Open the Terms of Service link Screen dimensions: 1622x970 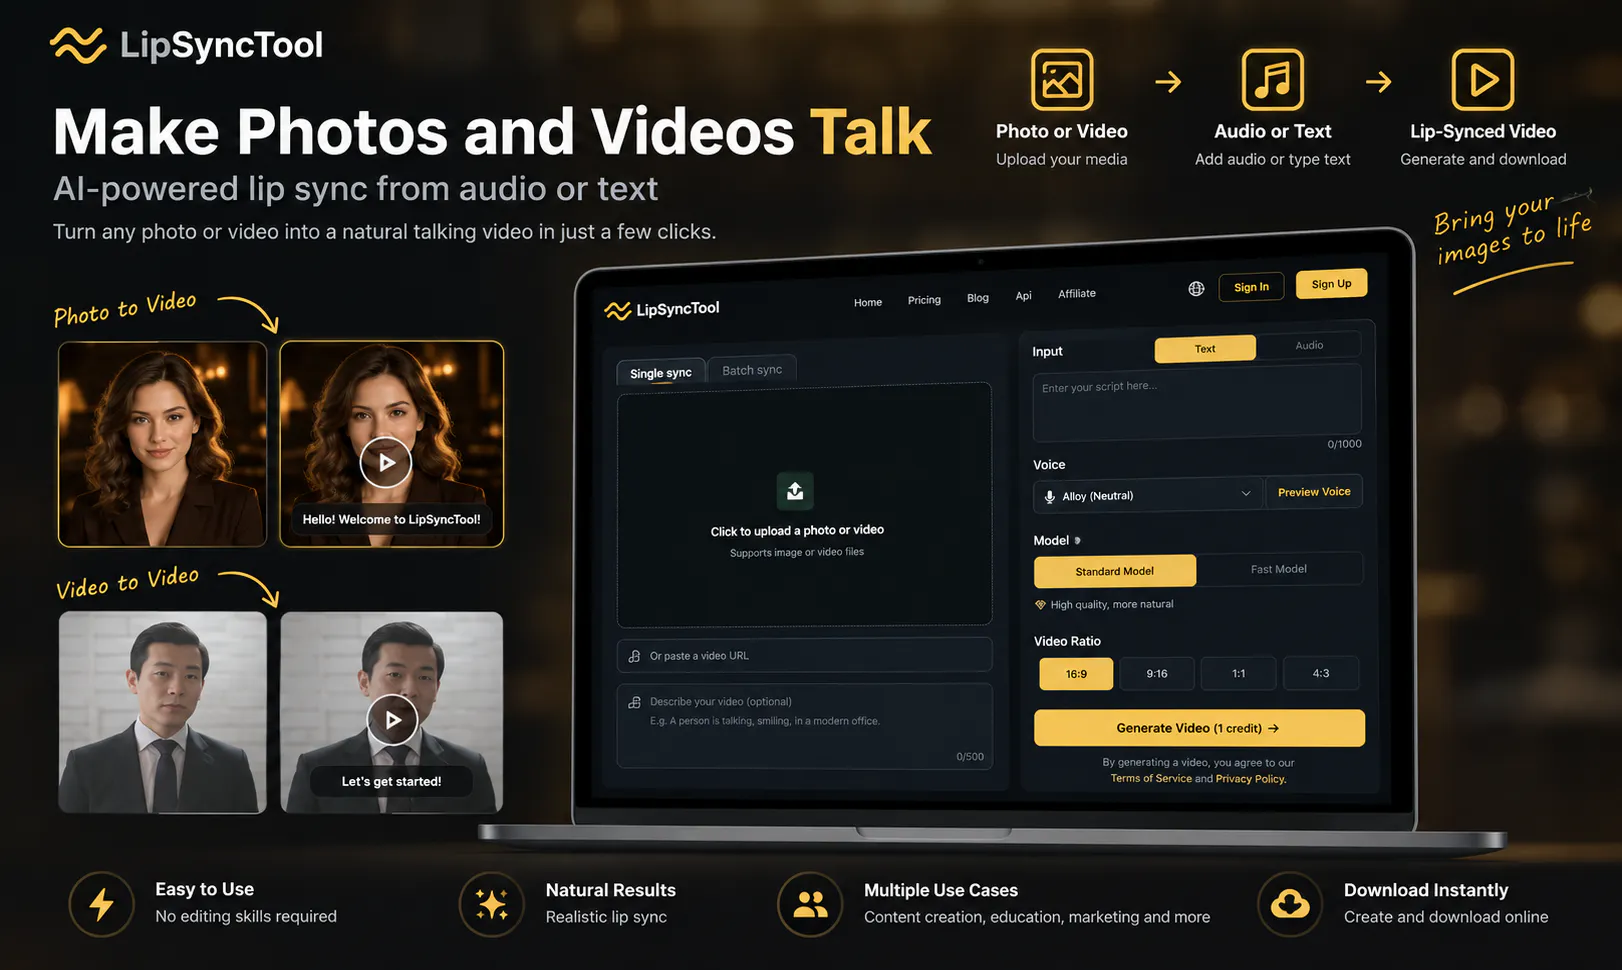[1151, 778]
